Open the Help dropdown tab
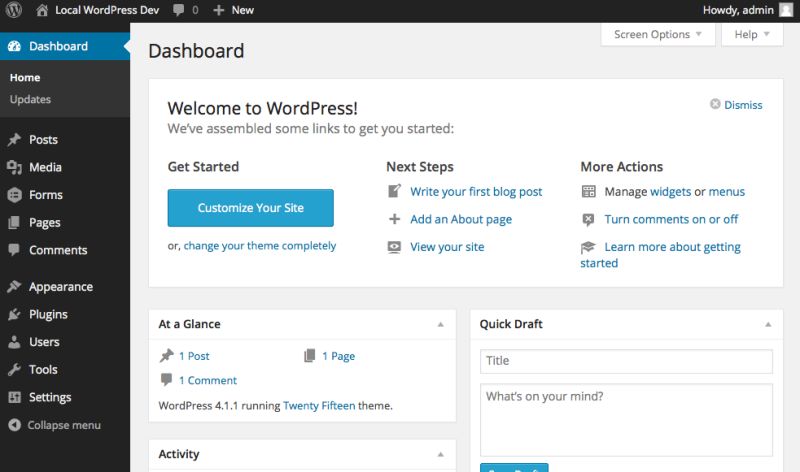Image resolution: width=800 pixels, height=472 pixels. click(752, 34)
